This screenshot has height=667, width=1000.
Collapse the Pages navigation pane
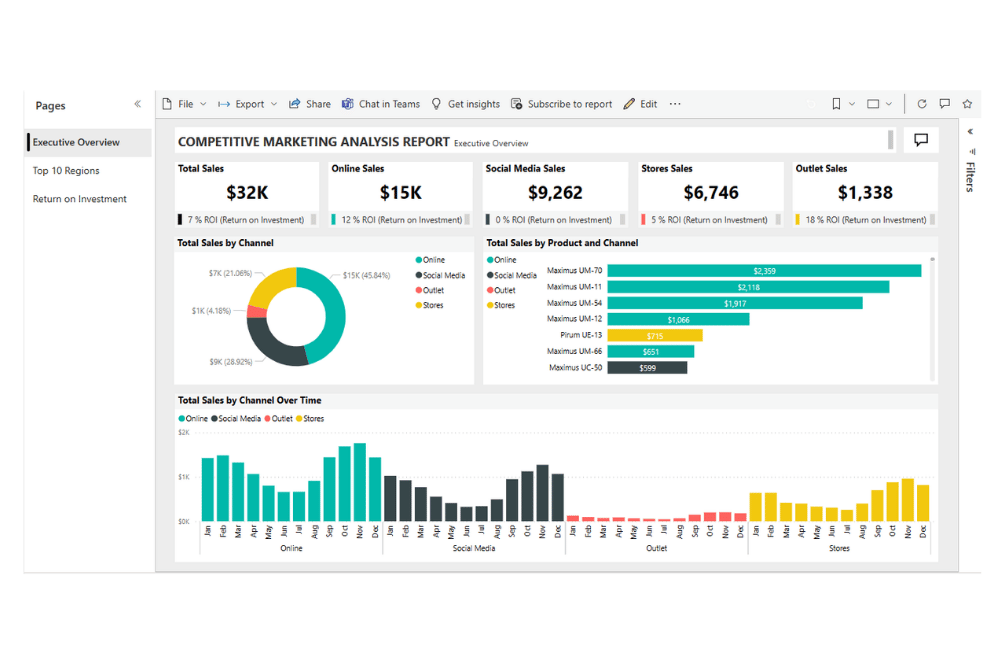point(138,105)
